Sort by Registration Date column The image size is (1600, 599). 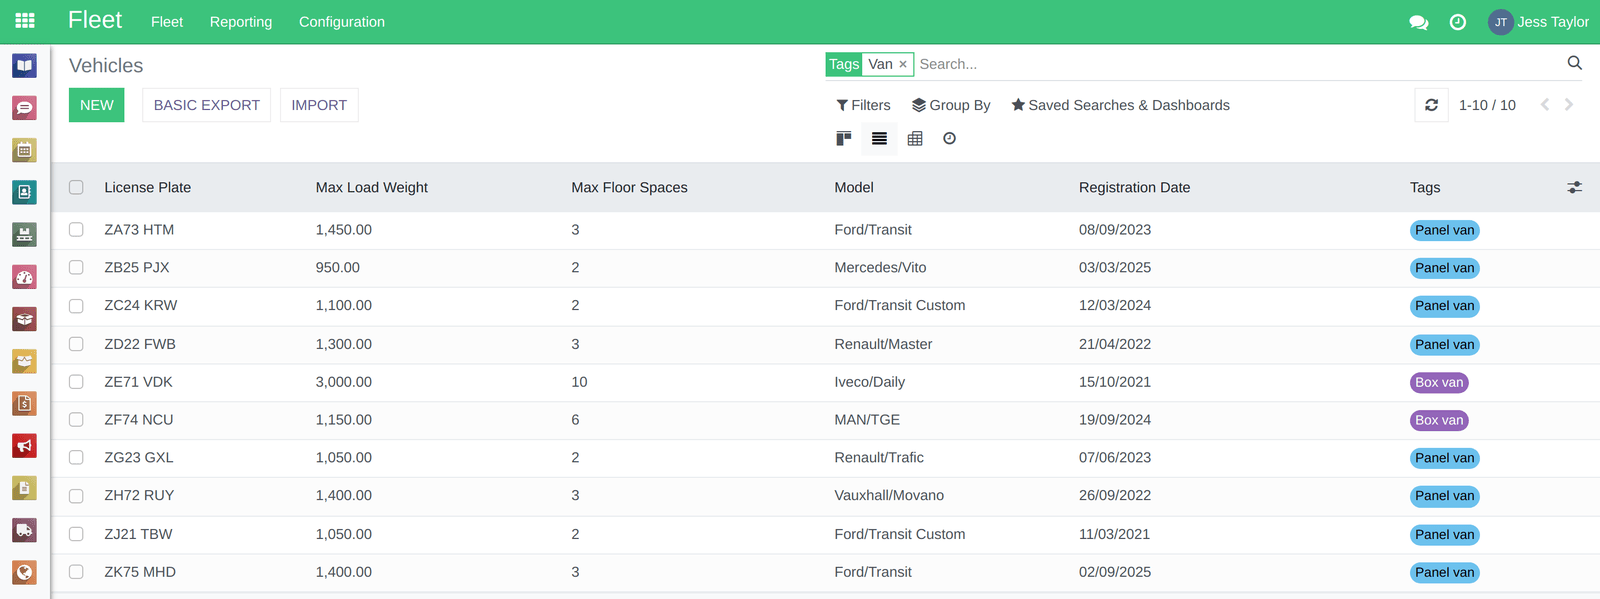1134,187
